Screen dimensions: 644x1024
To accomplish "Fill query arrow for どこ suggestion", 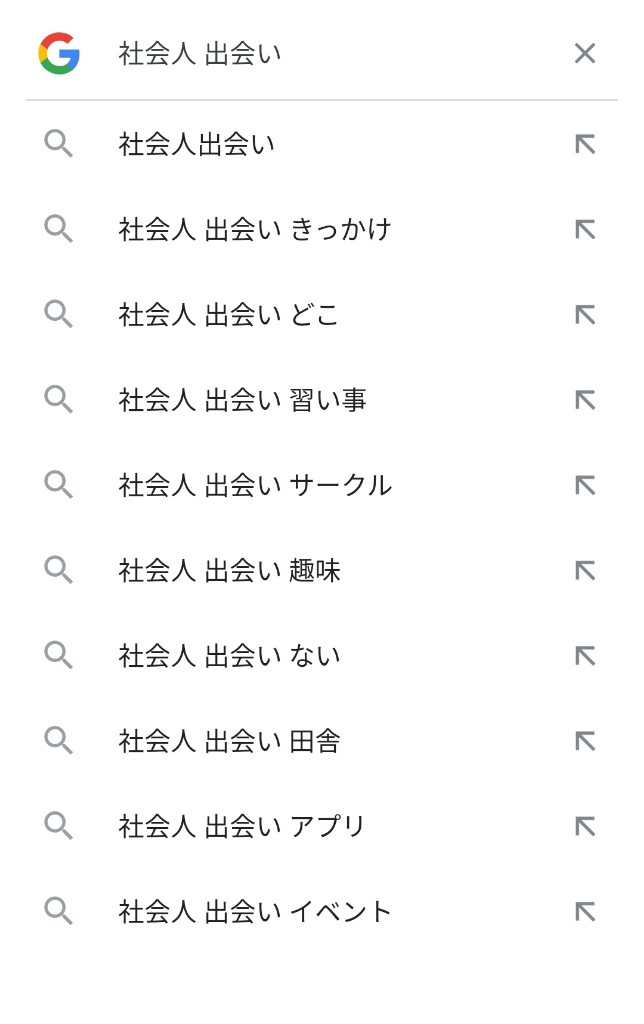I will pyautogui.click(x=585, y=314).
